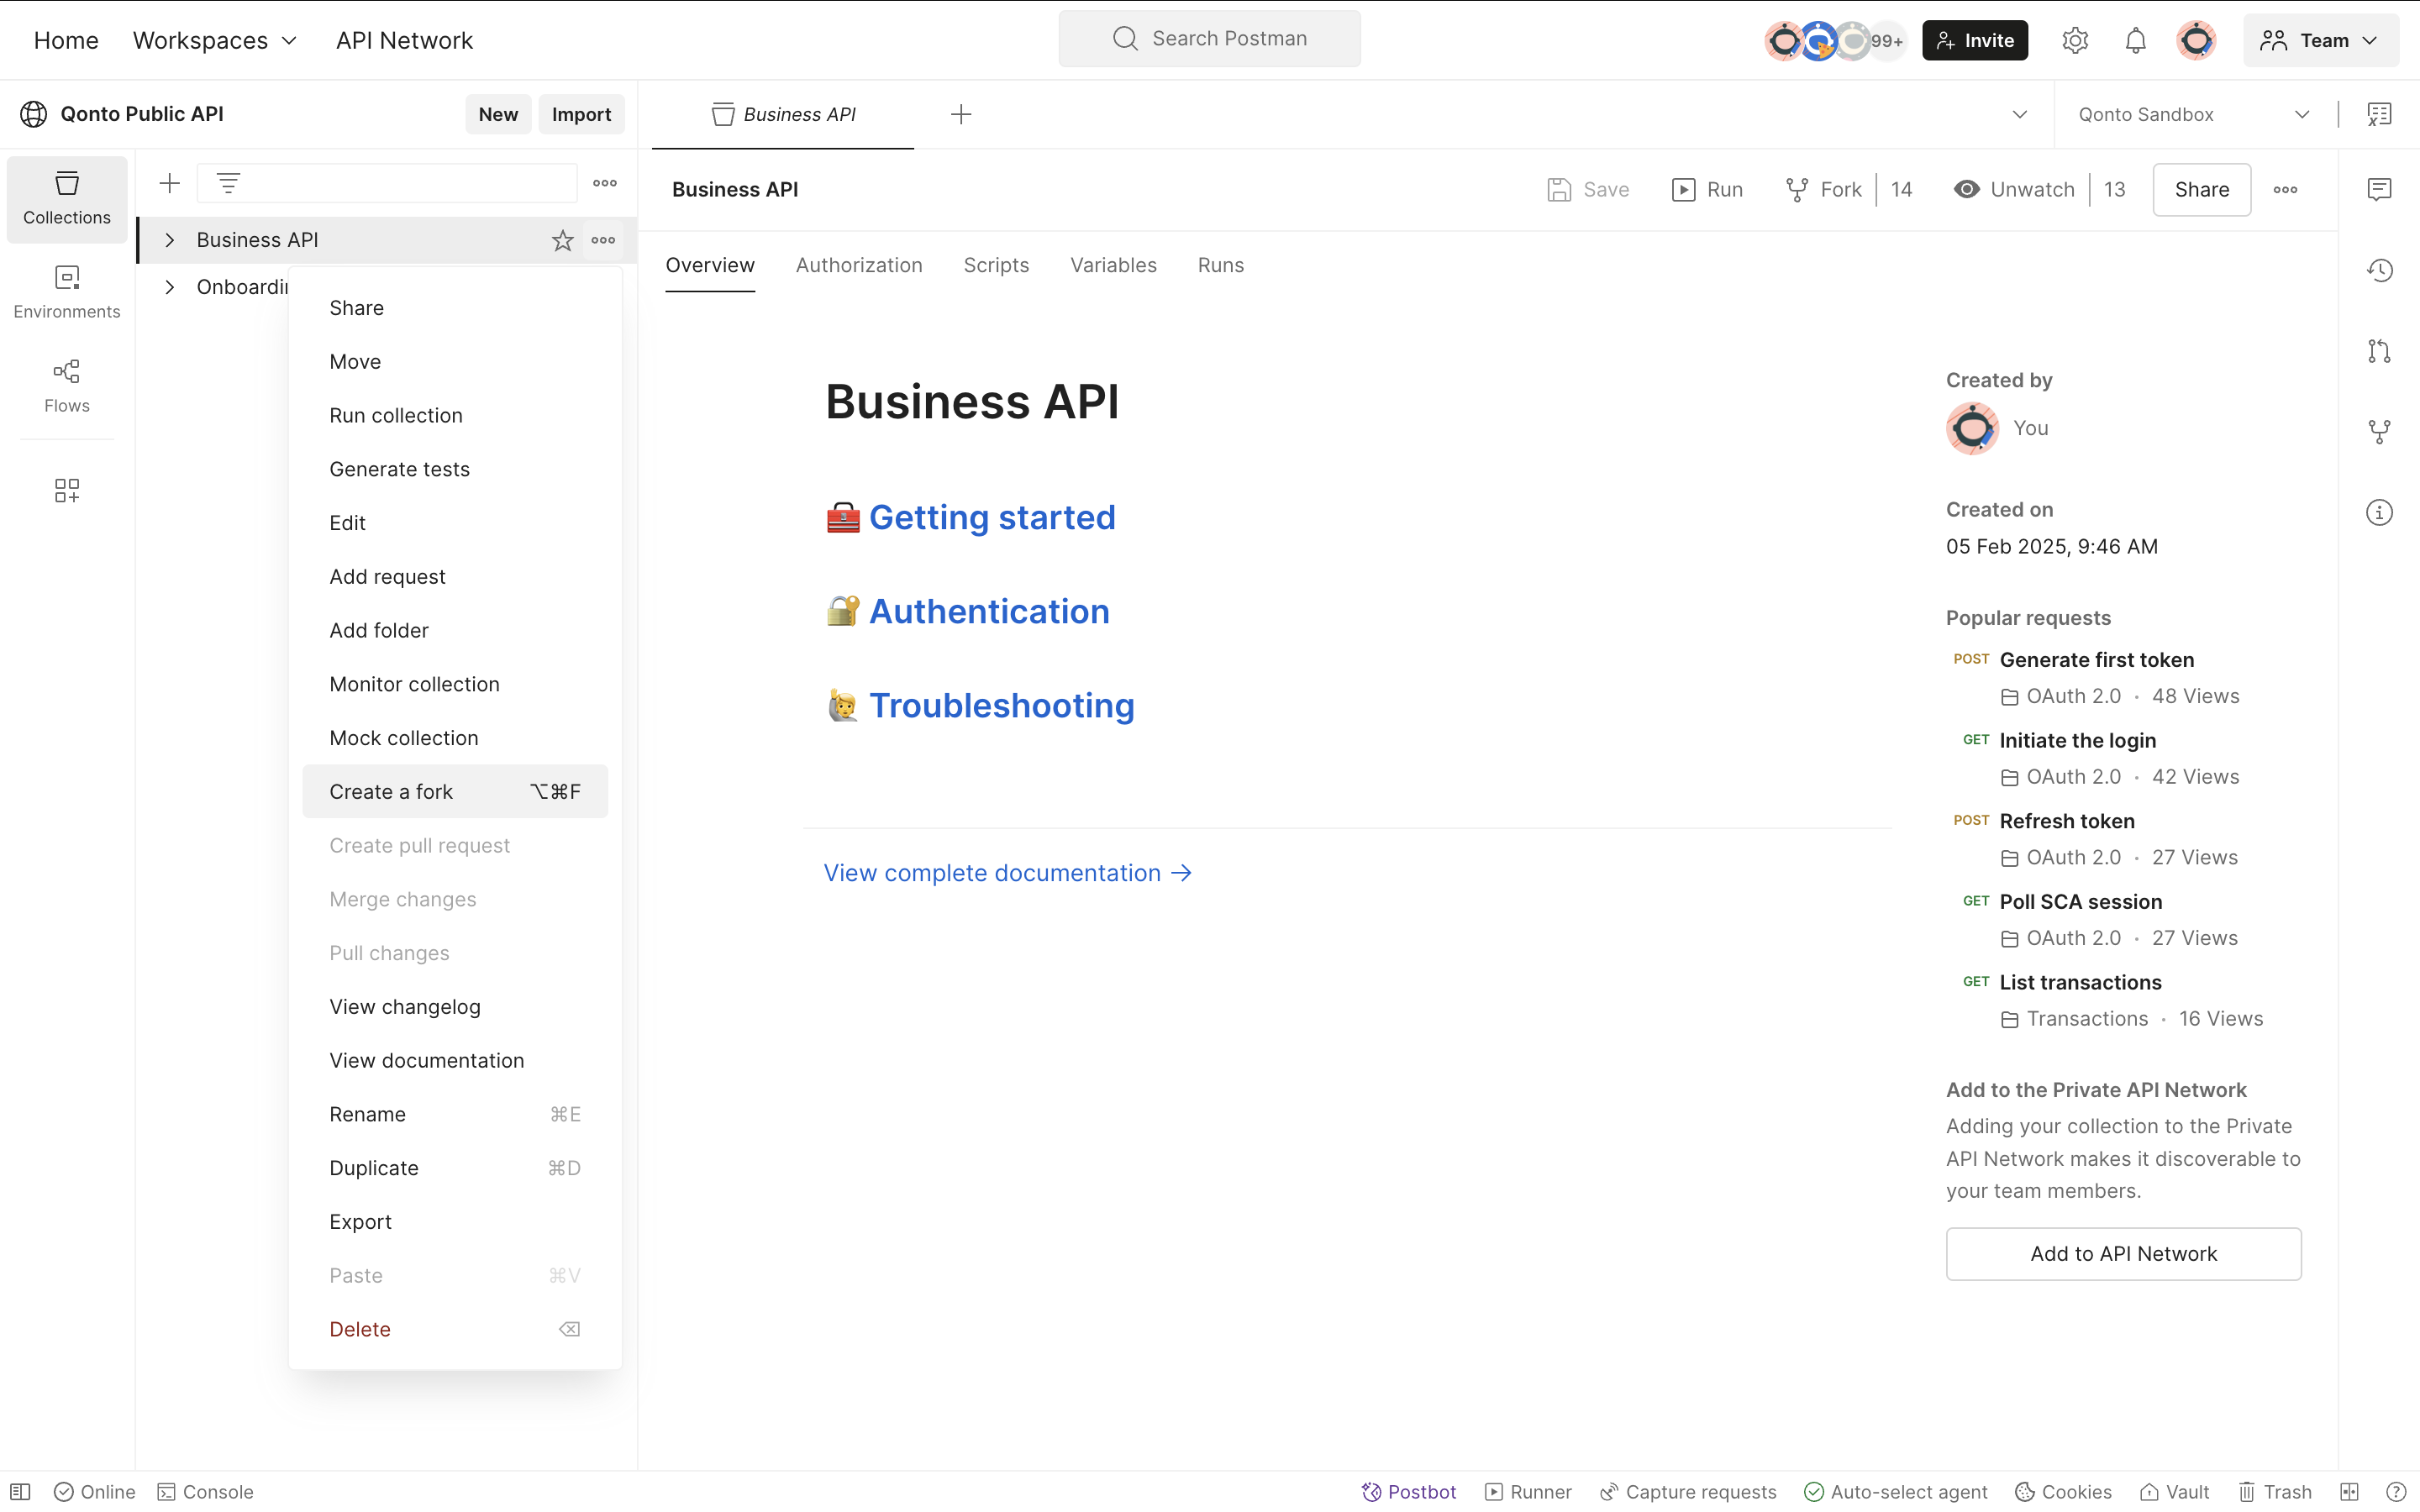Switch to the Scripts tab

pos(996,265)
